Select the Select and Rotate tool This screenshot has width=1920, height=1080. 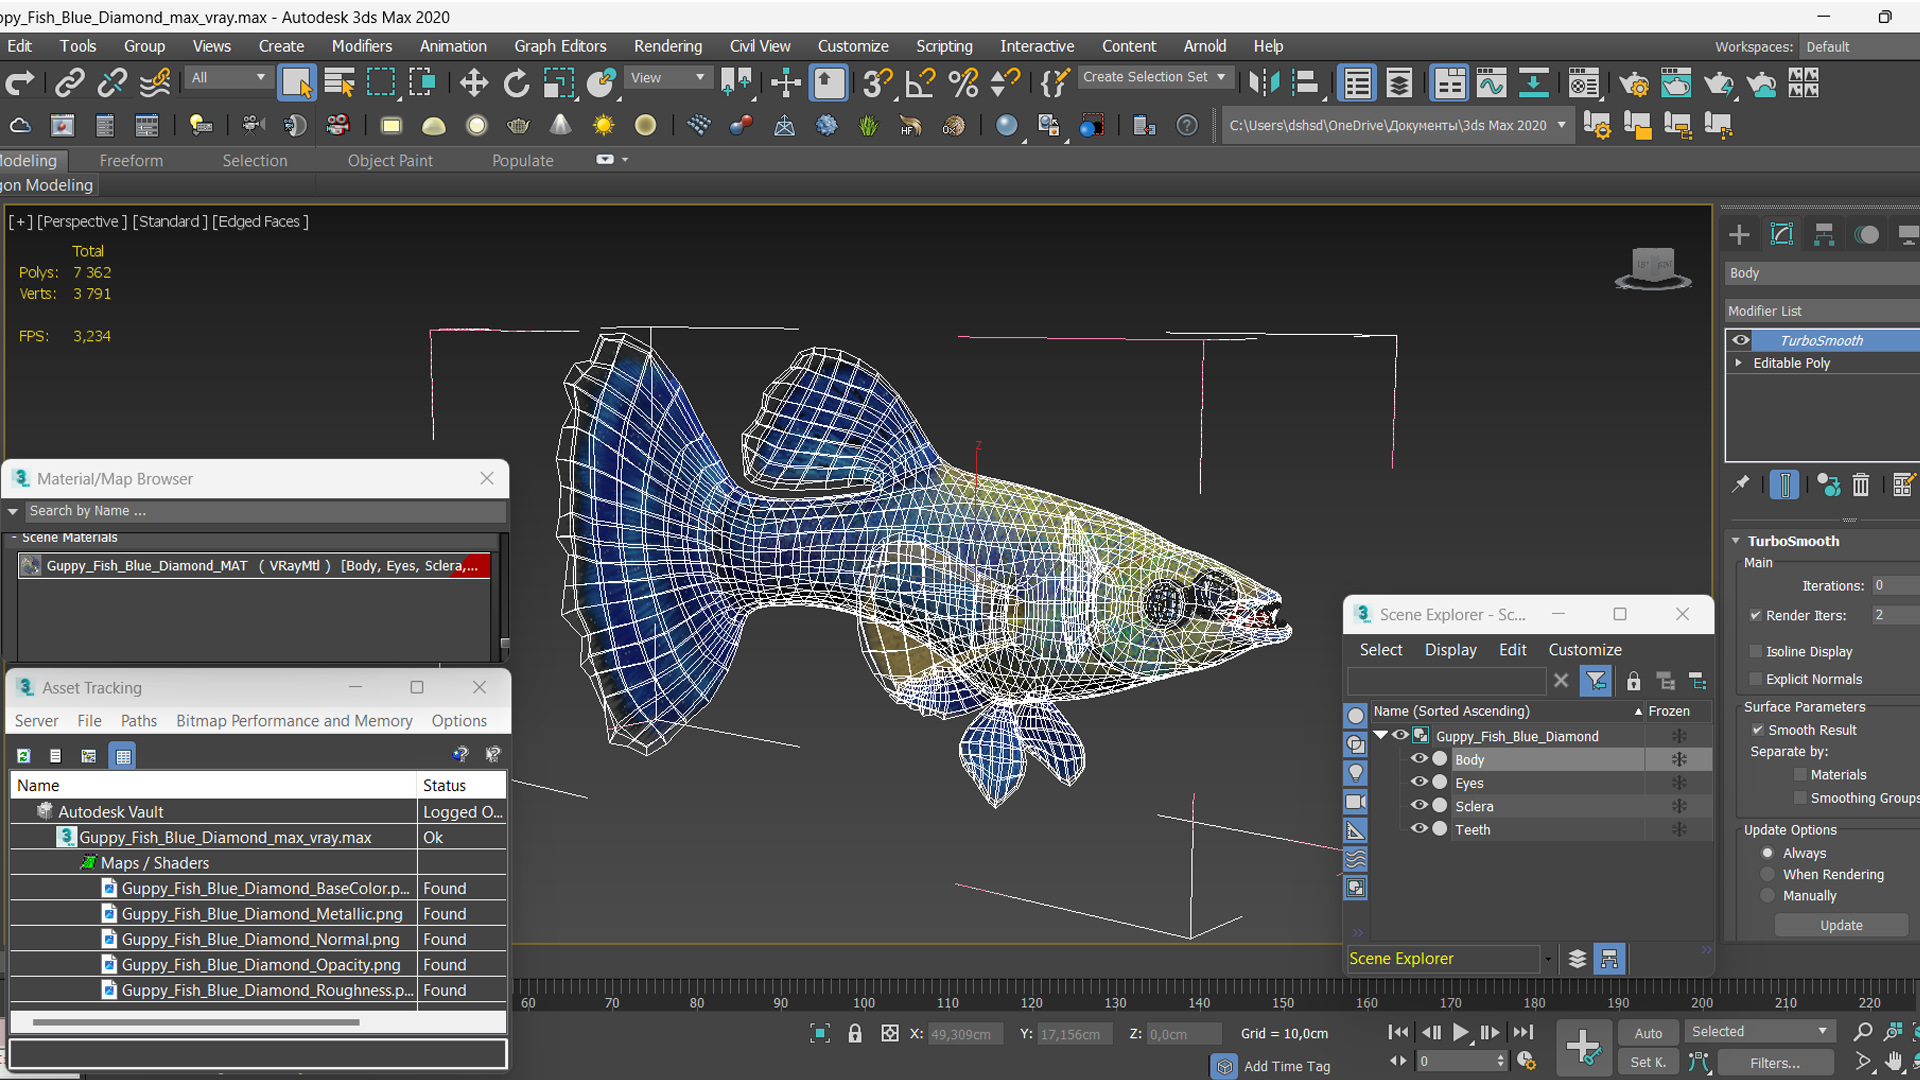coord(516,83)
